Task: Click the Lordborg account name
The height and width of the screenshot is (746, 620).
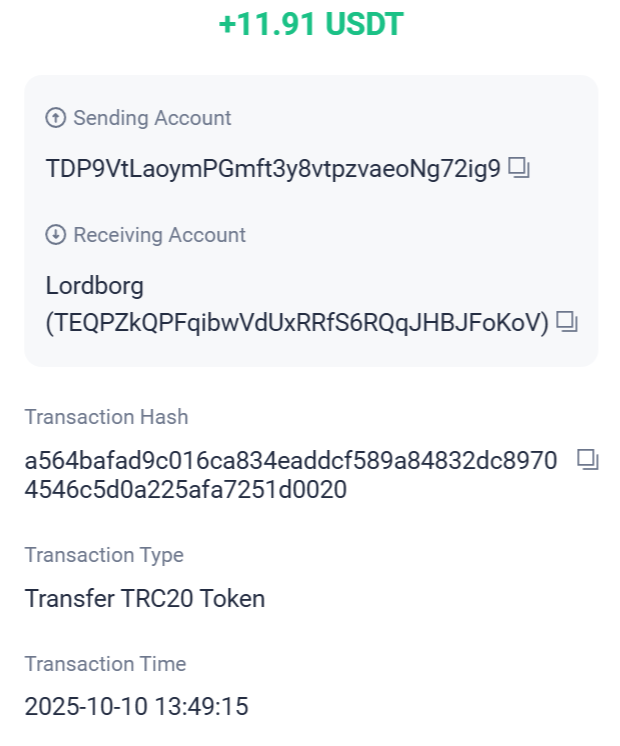Action: pyautogui.click(x=95, y=286)
